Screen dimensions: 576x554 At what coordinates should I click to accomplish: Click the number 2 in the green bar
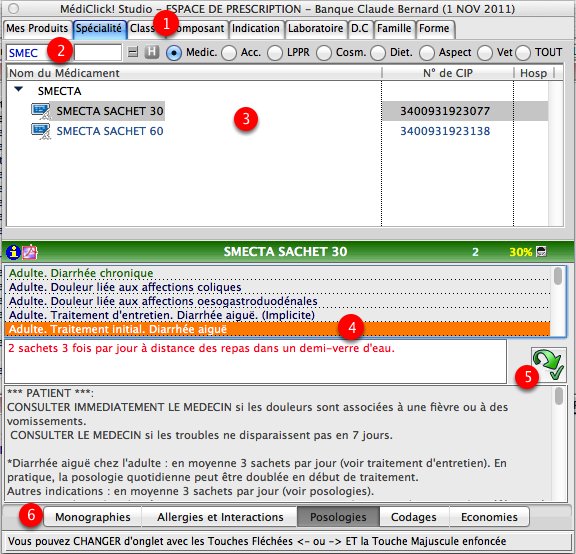tap(475, 252)
